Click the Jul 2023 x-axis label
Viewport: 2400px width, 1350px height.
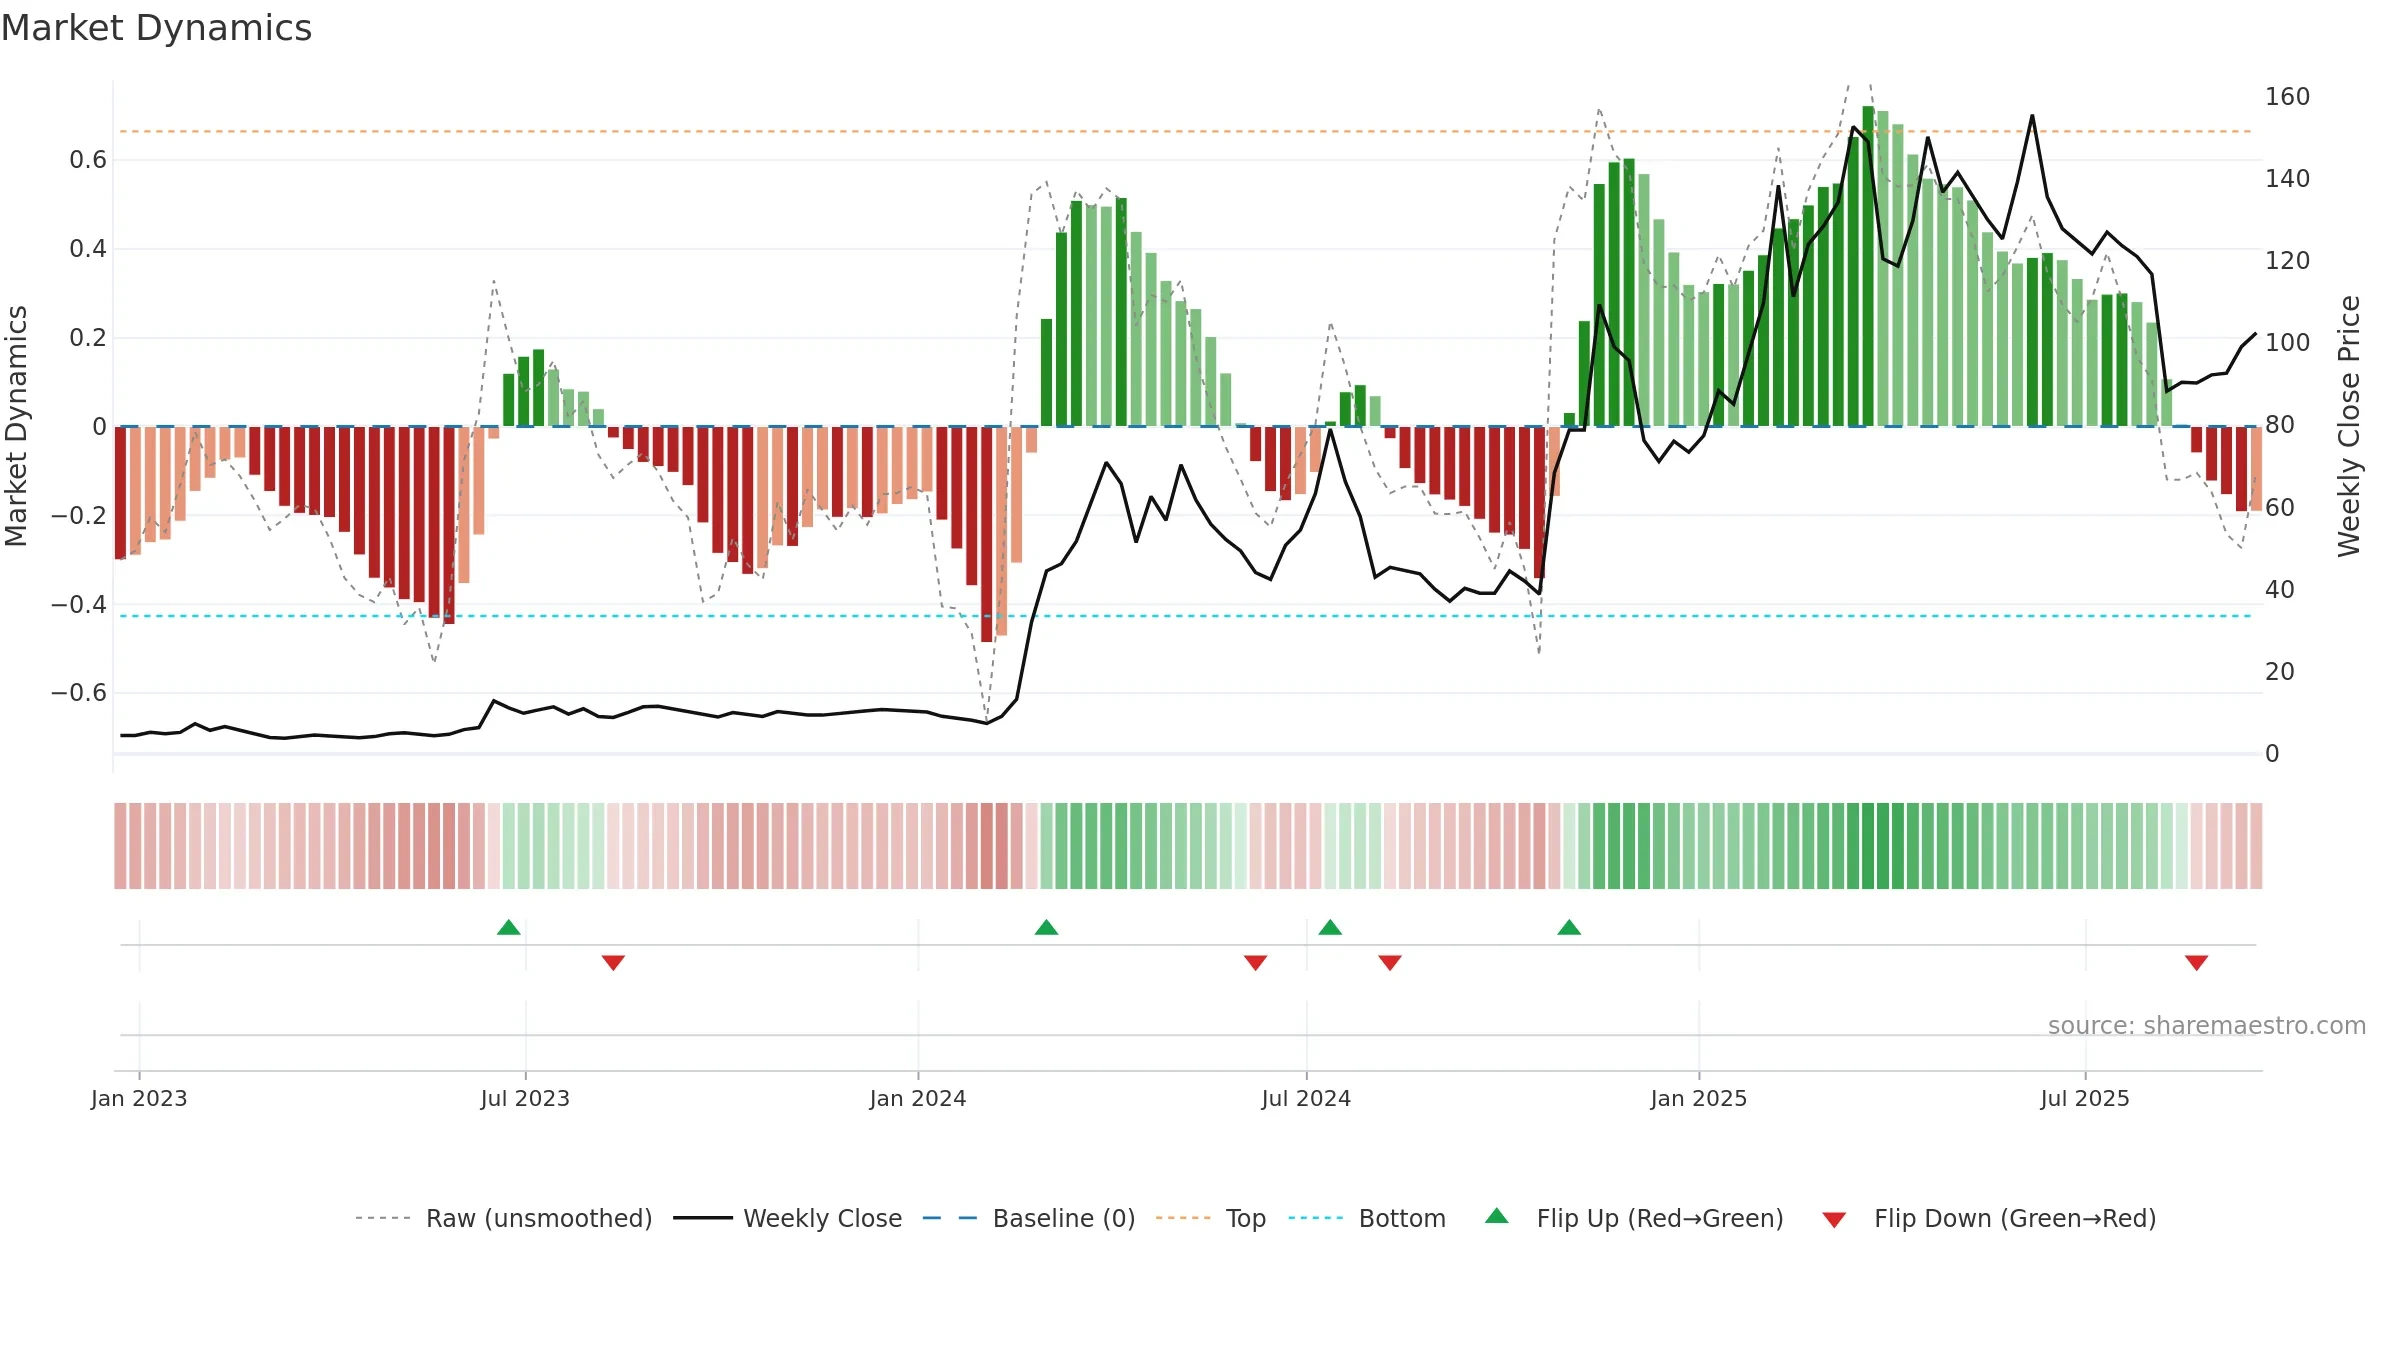click(525, 1098)
